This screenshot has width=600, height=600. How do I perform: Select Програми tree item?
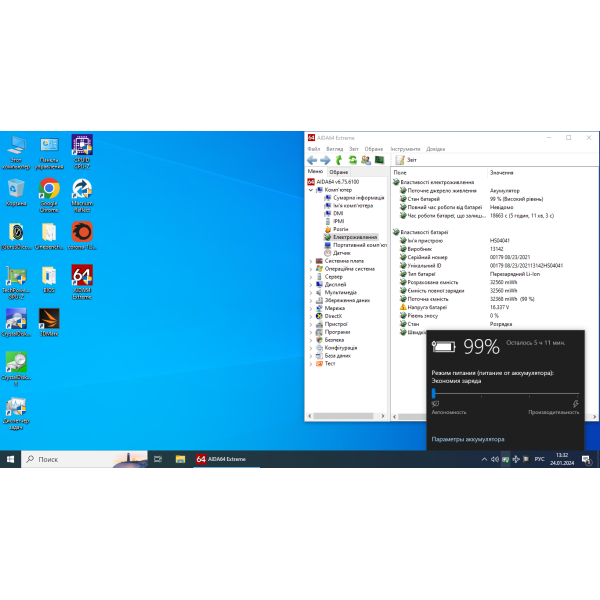pyautogui.click(x=333, y=332)
